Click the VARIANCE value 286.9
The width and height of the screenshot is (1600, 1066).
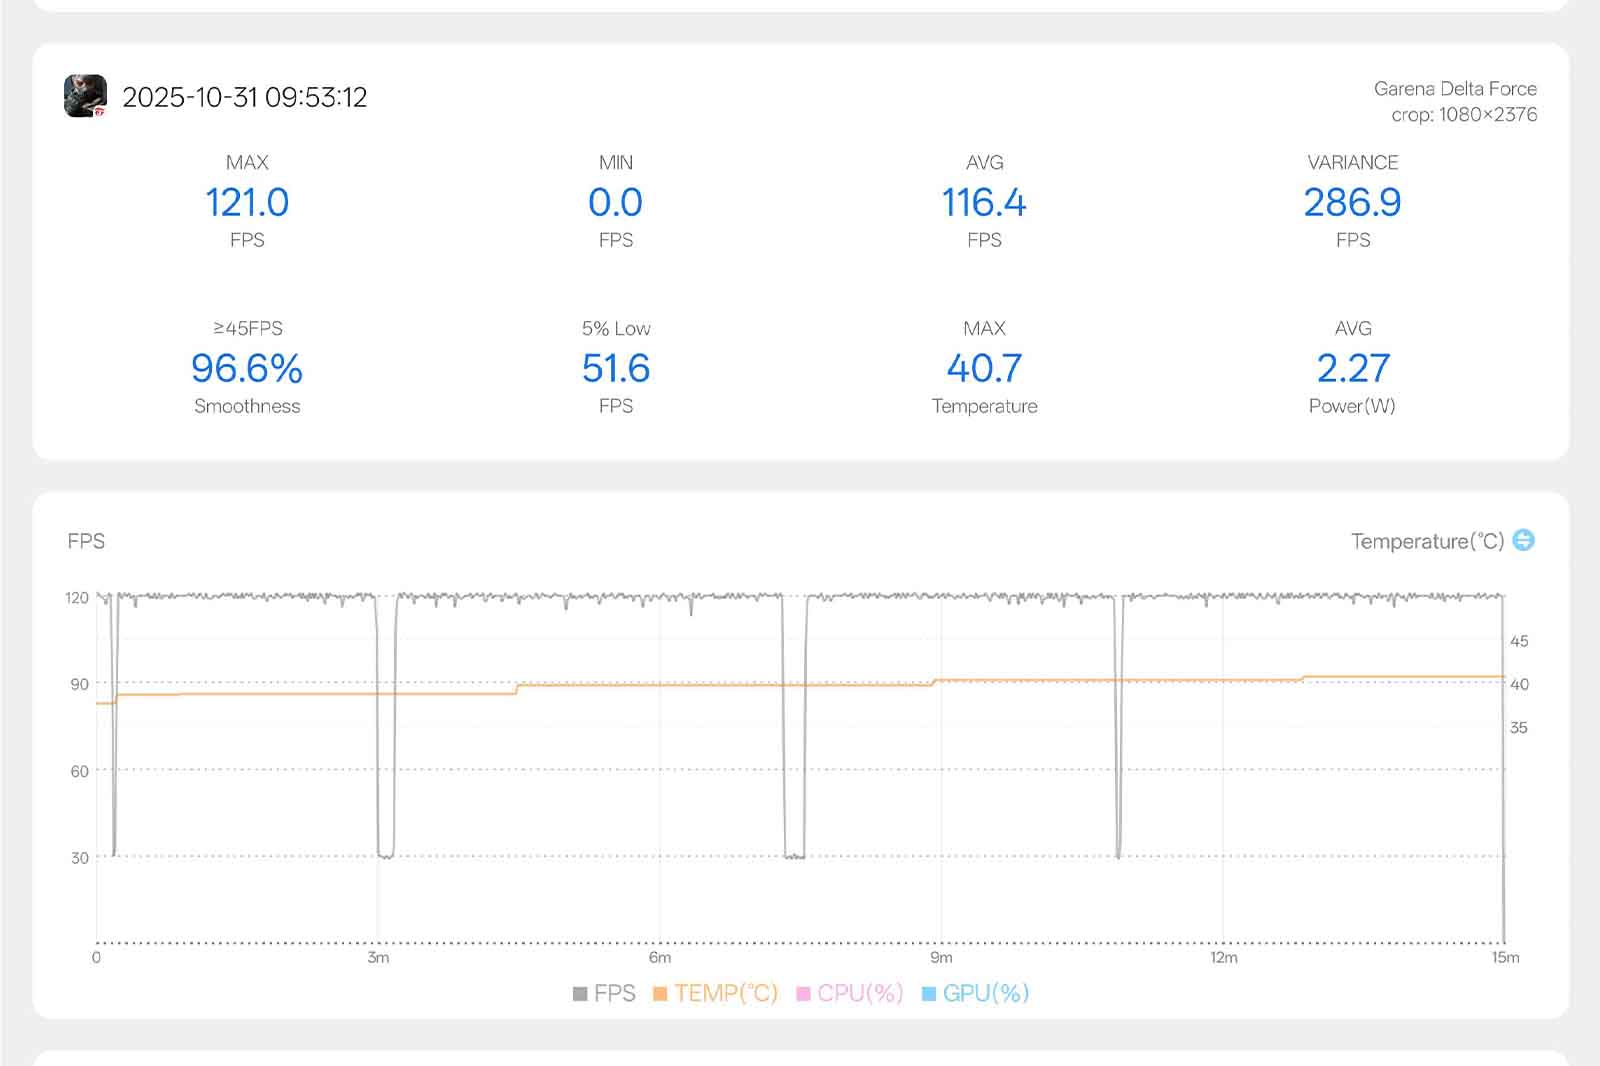tap(1352, 203)
